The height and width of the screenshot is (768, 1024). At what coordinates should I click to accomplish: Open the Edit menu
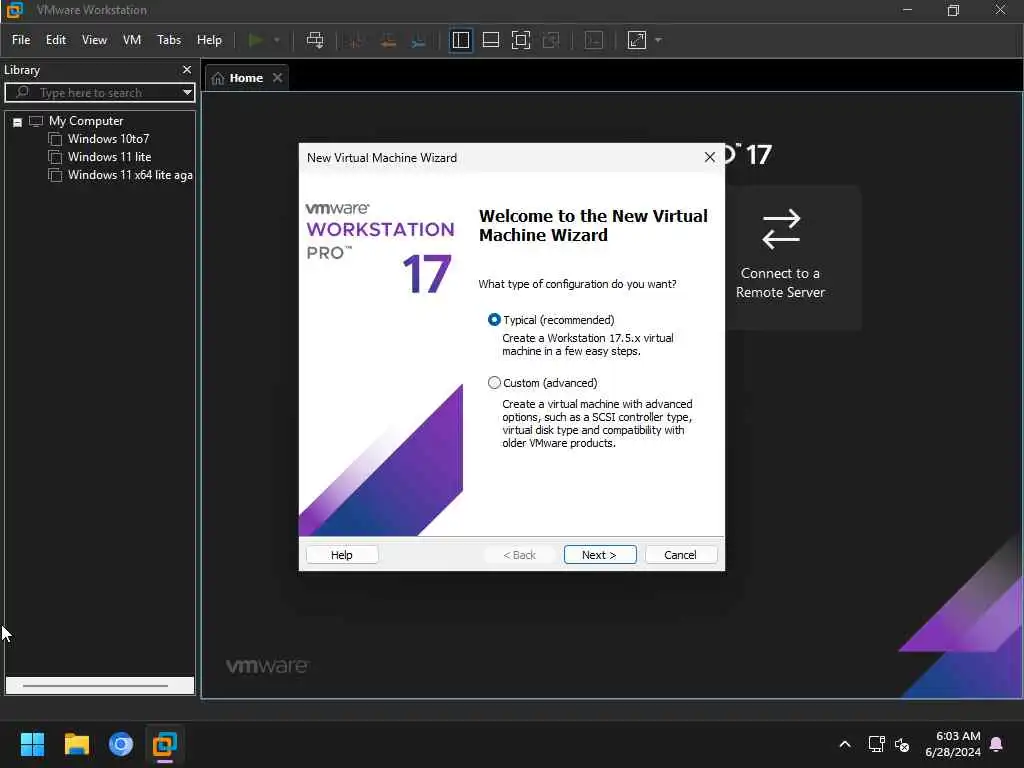pos(56,40)
